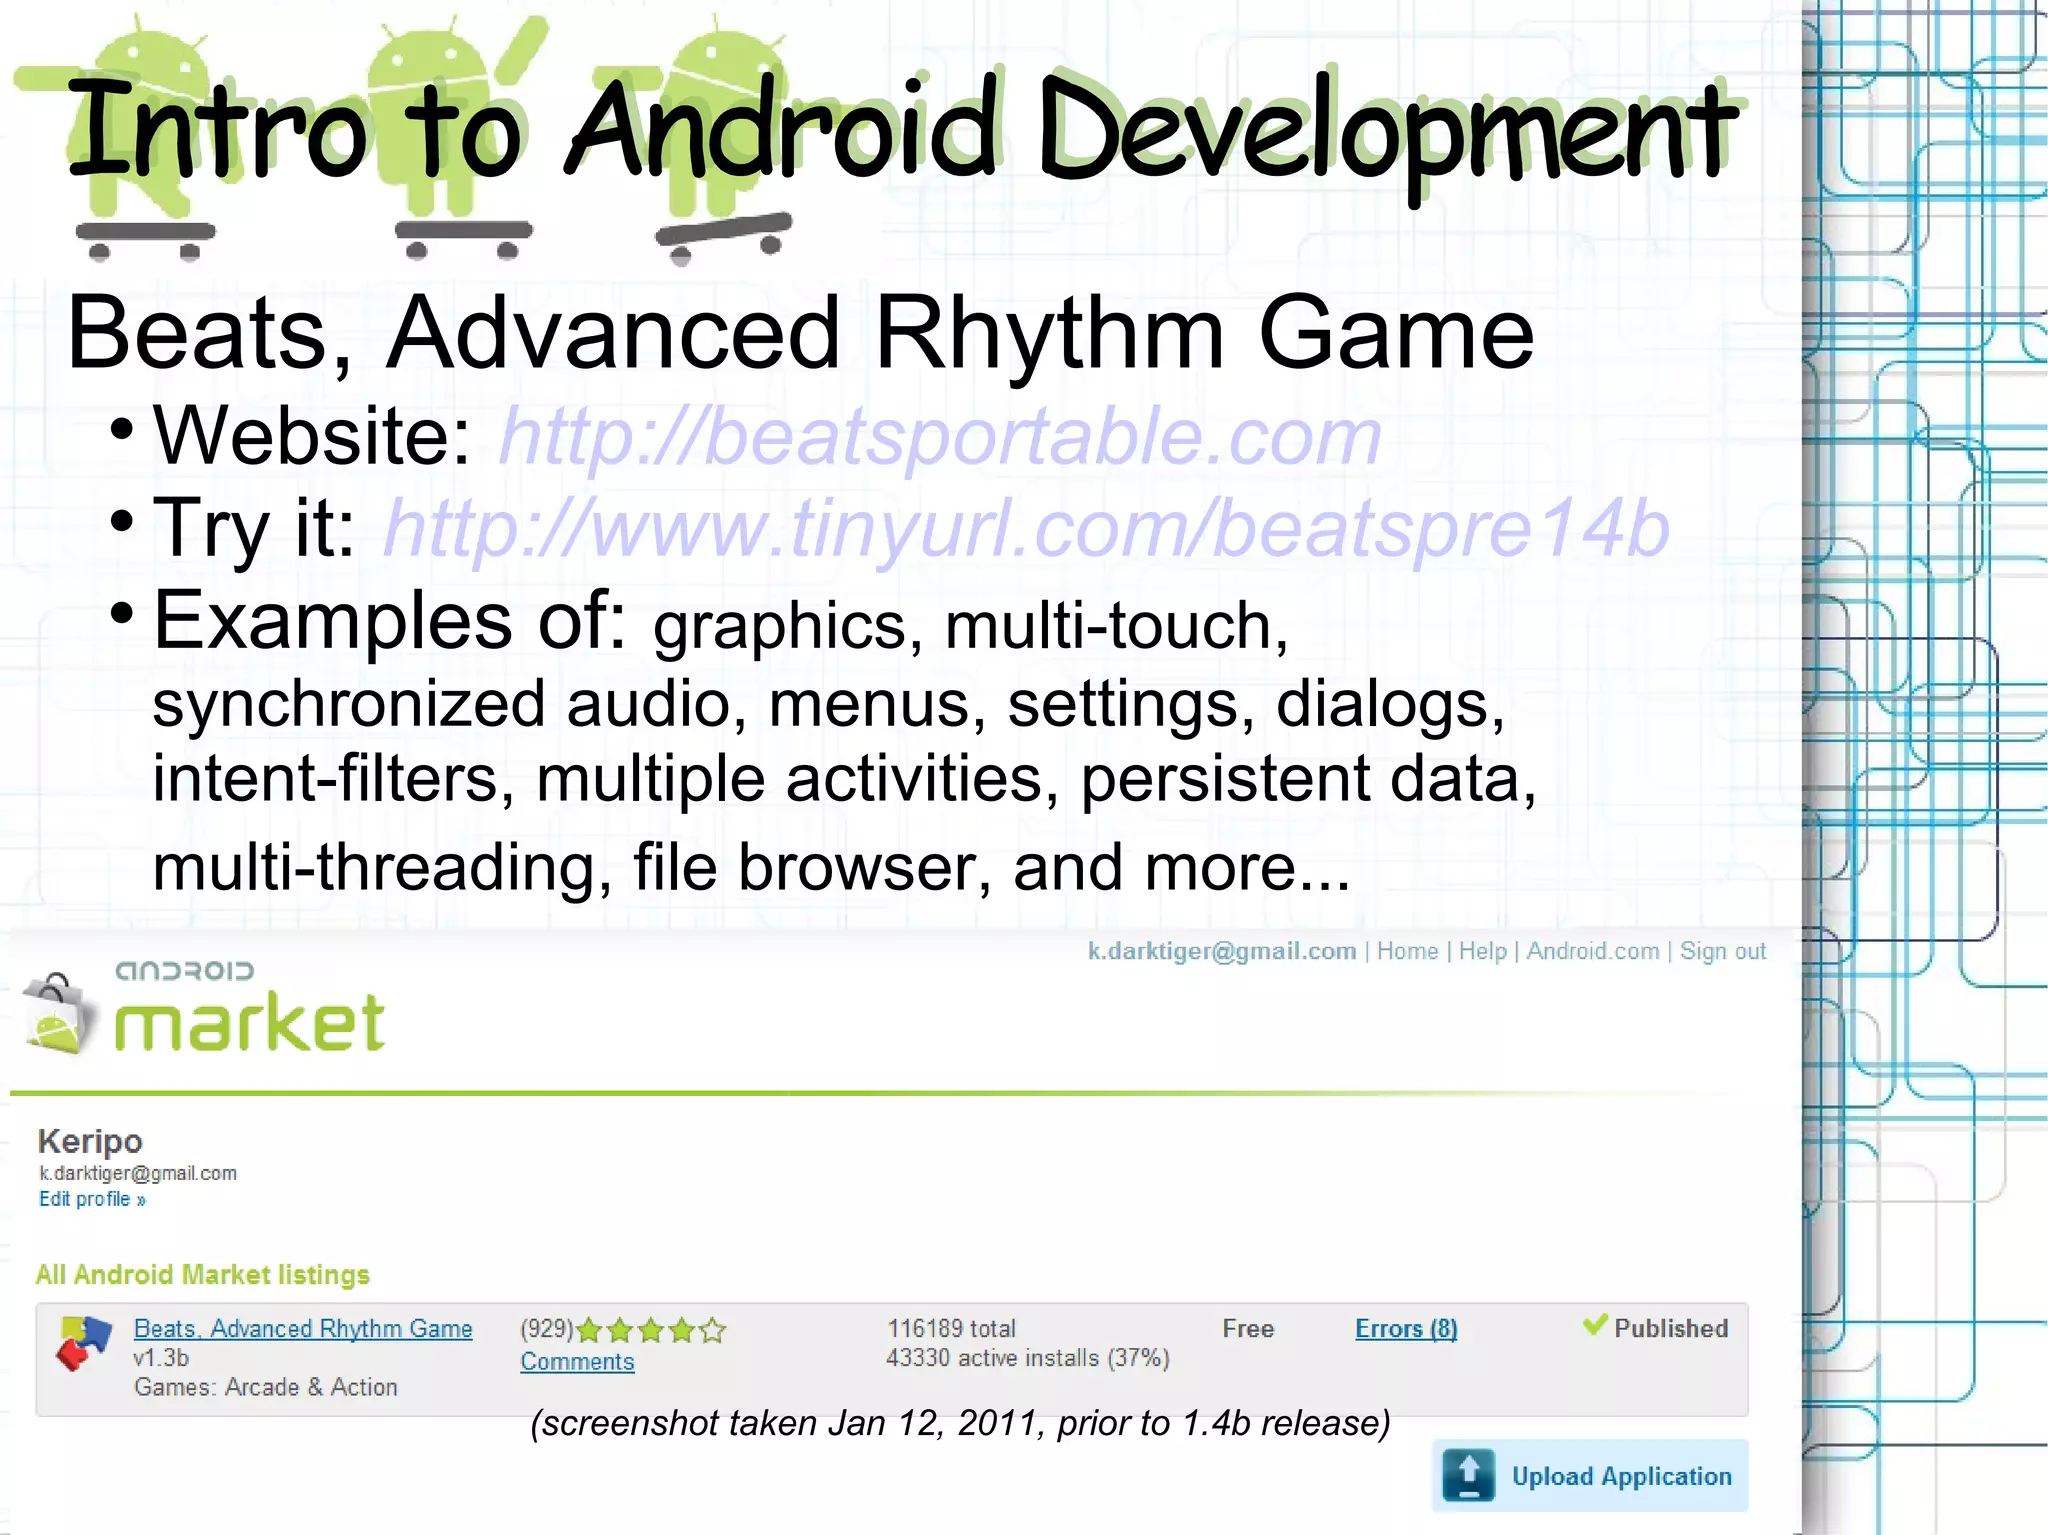The height and width of the screenshot is (1535, 2048).
Task: Open Help in the top navigation
Action: [1482, 951]
